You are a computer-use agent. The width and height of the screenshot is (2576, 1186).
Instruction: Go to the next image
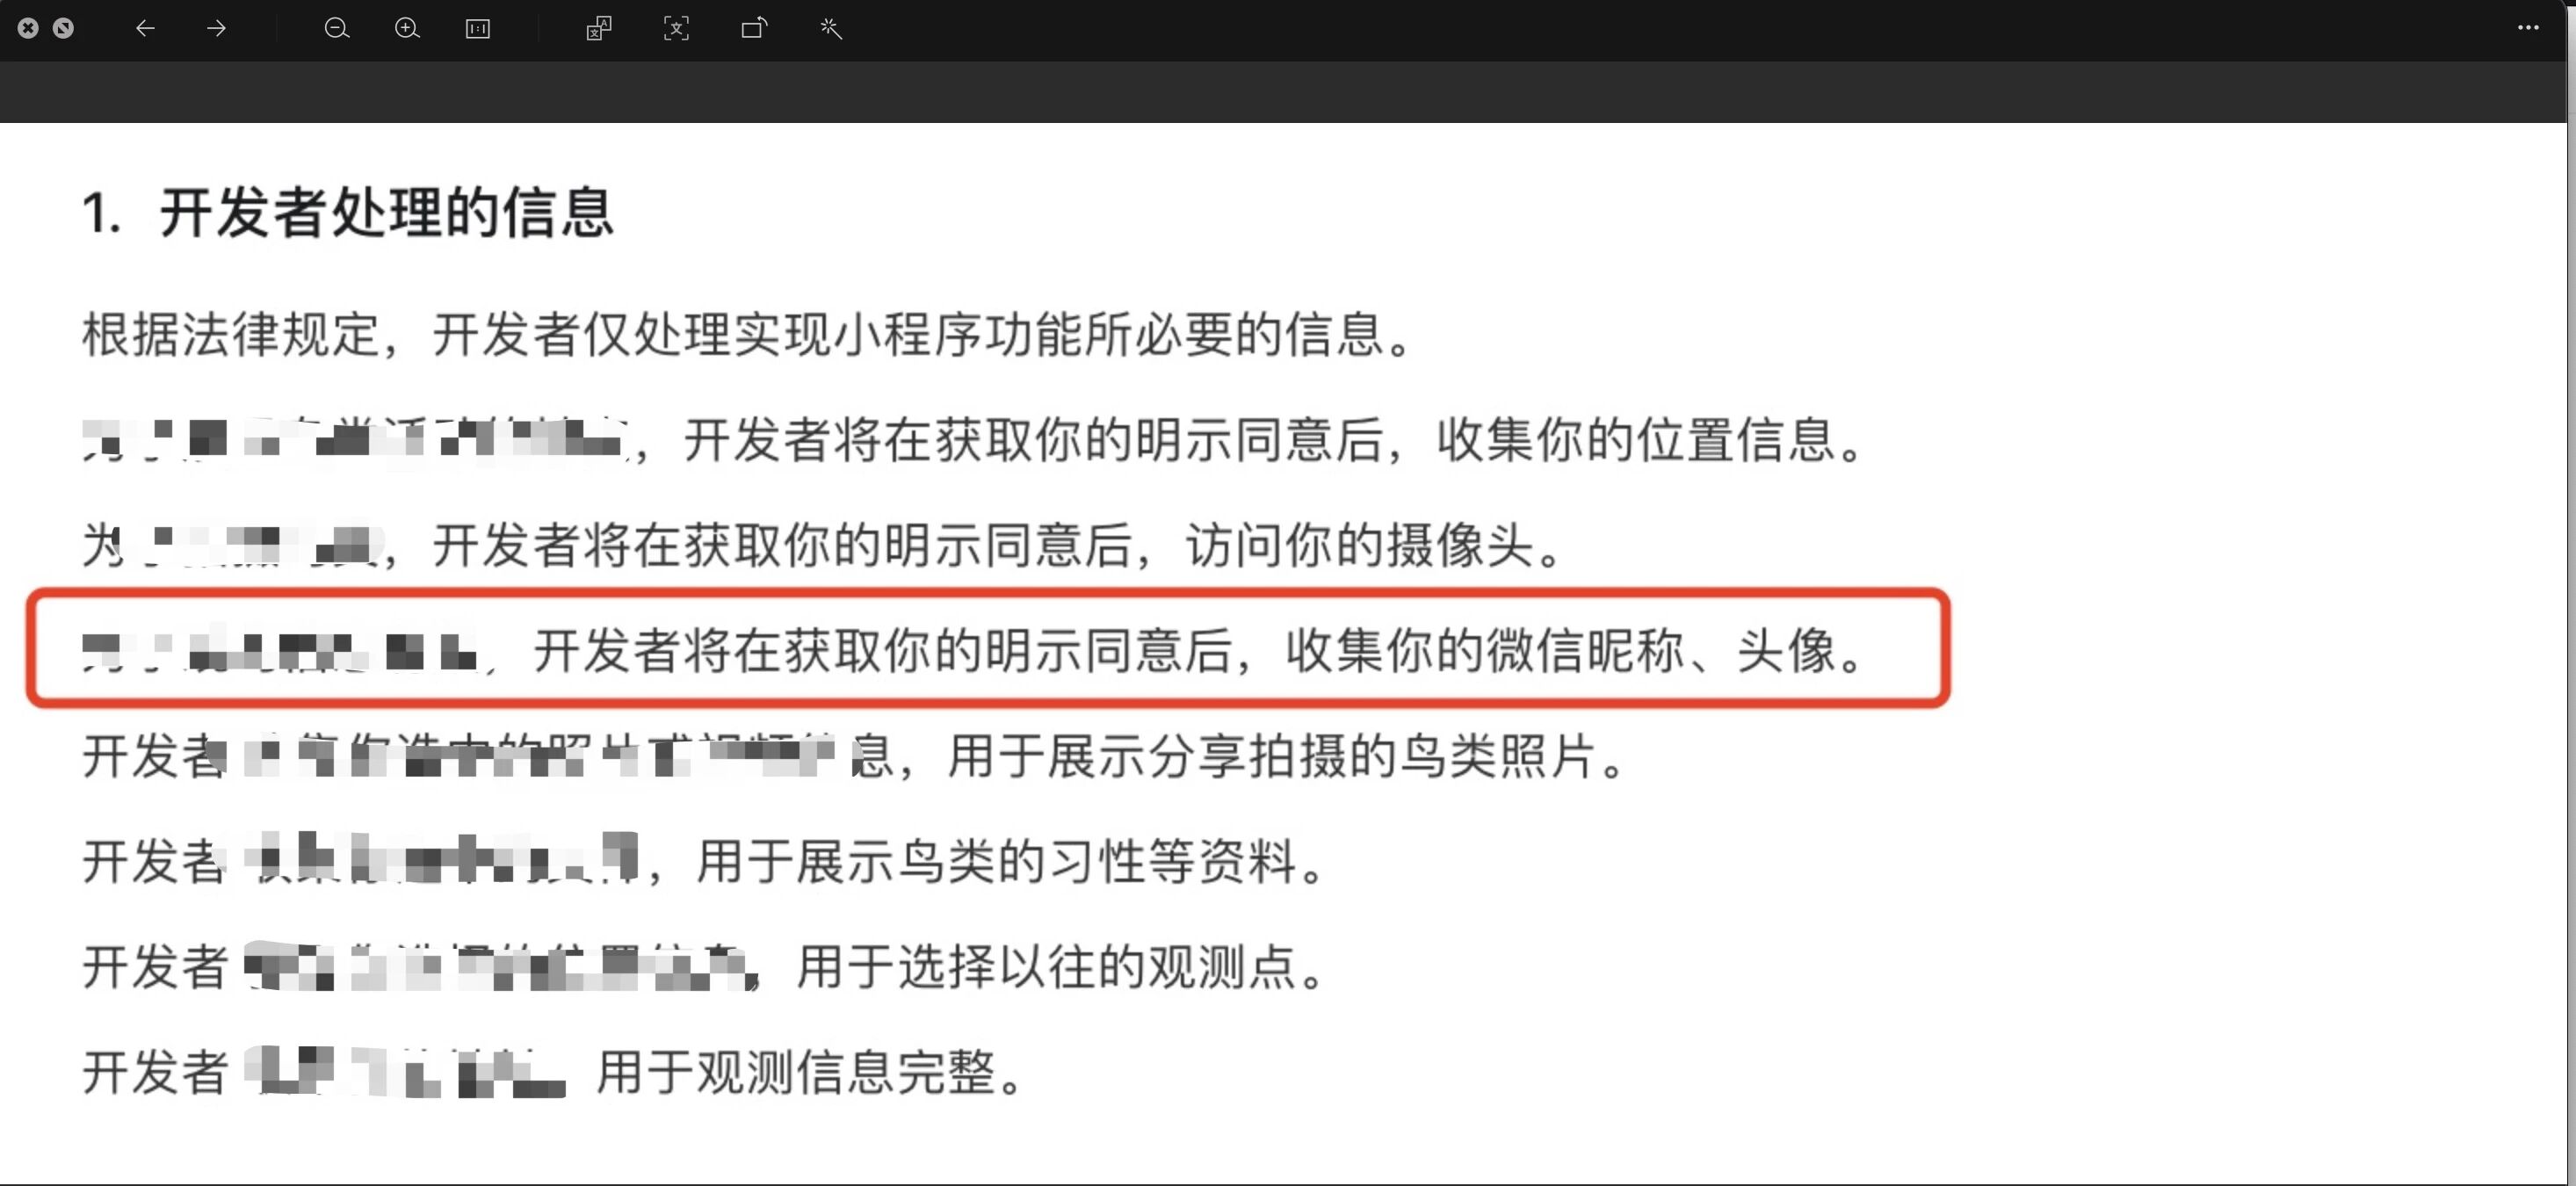point(216,28)
